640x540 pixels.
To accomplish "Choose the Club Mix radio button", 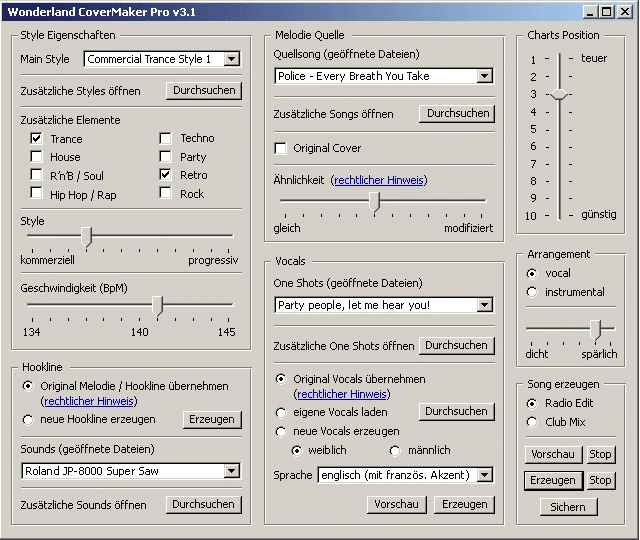I will point(532,422).
